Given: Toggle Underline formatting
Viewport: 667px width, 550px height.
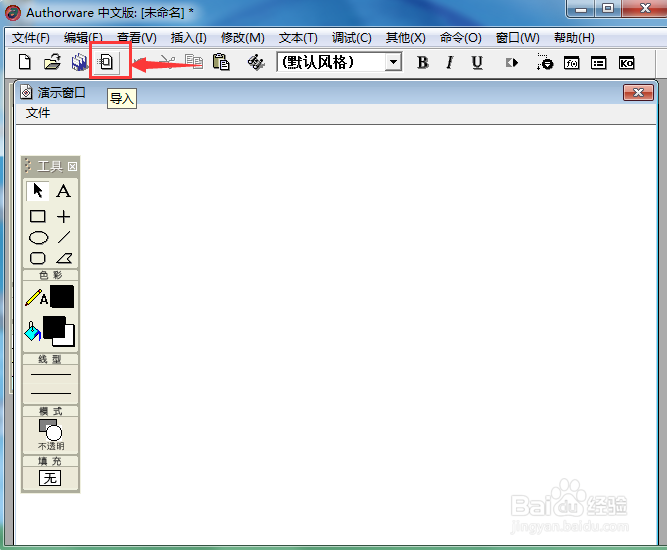Looking at the screenshot, I should click(477, 63).
